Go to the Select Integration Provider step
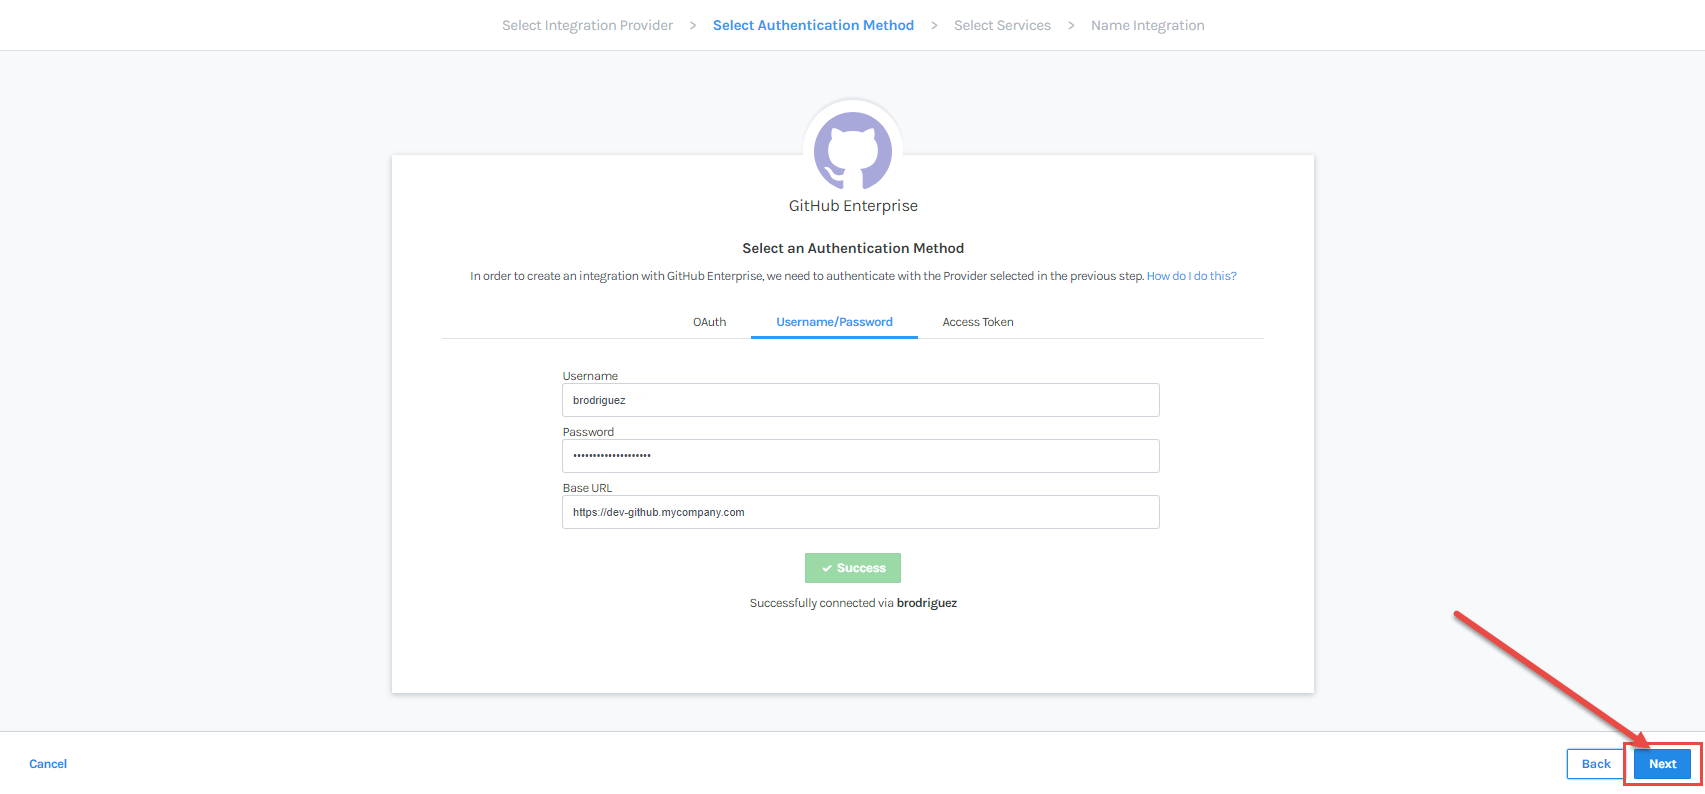 (x=587, y=25)
